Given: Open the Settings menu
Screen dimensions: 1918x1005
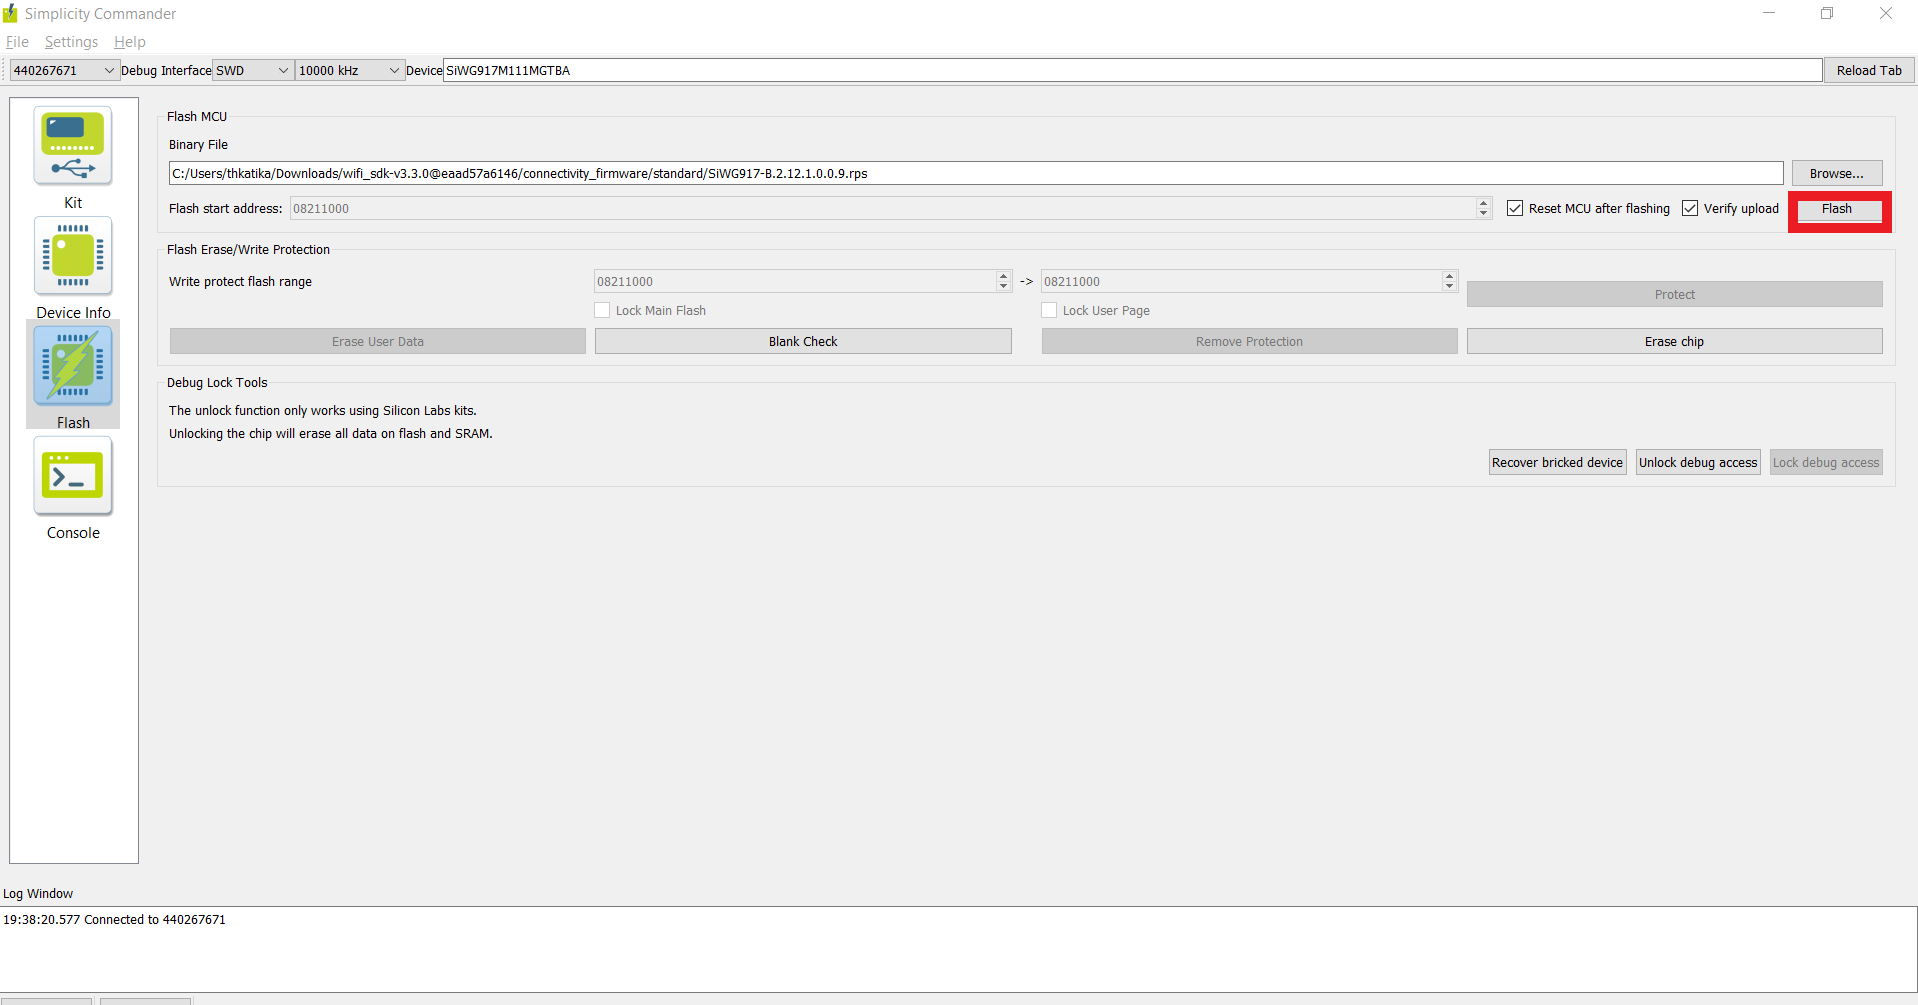Looking at the screenshot, I should point(71,42).
